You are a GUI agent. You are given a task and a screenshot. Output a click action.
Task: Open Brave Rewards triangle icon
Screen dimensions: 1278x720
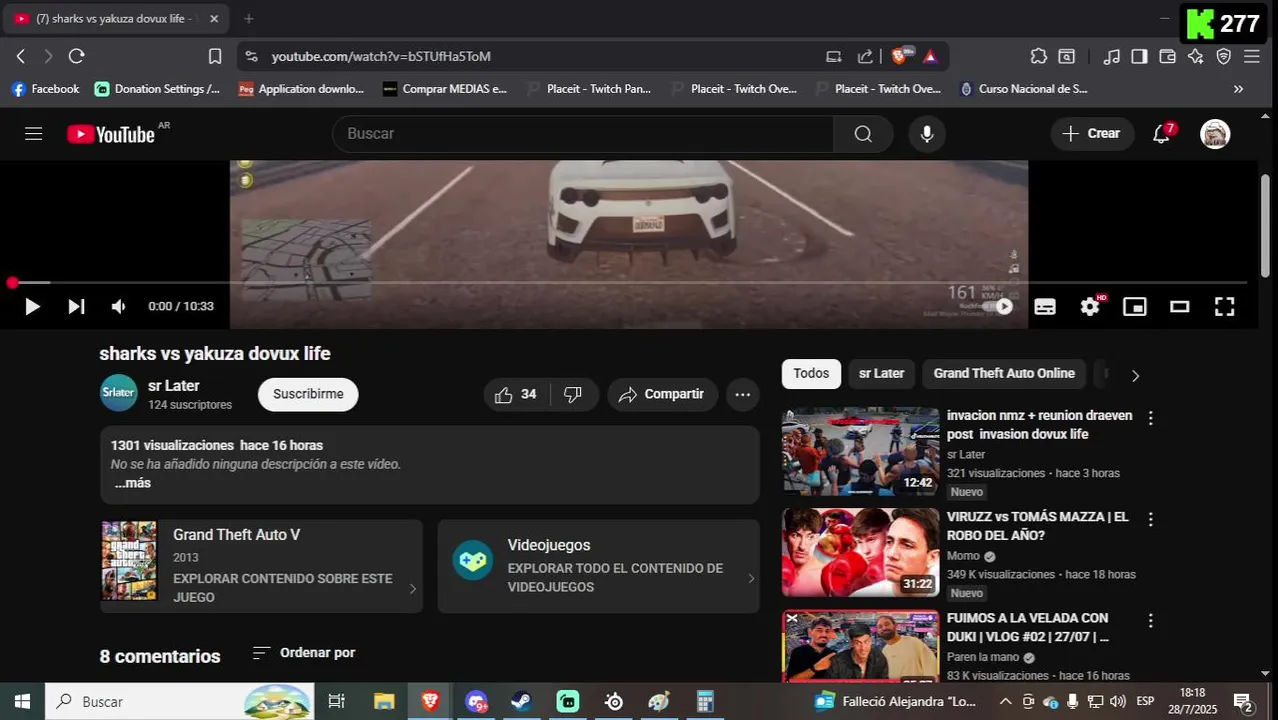tap(930, 56)
